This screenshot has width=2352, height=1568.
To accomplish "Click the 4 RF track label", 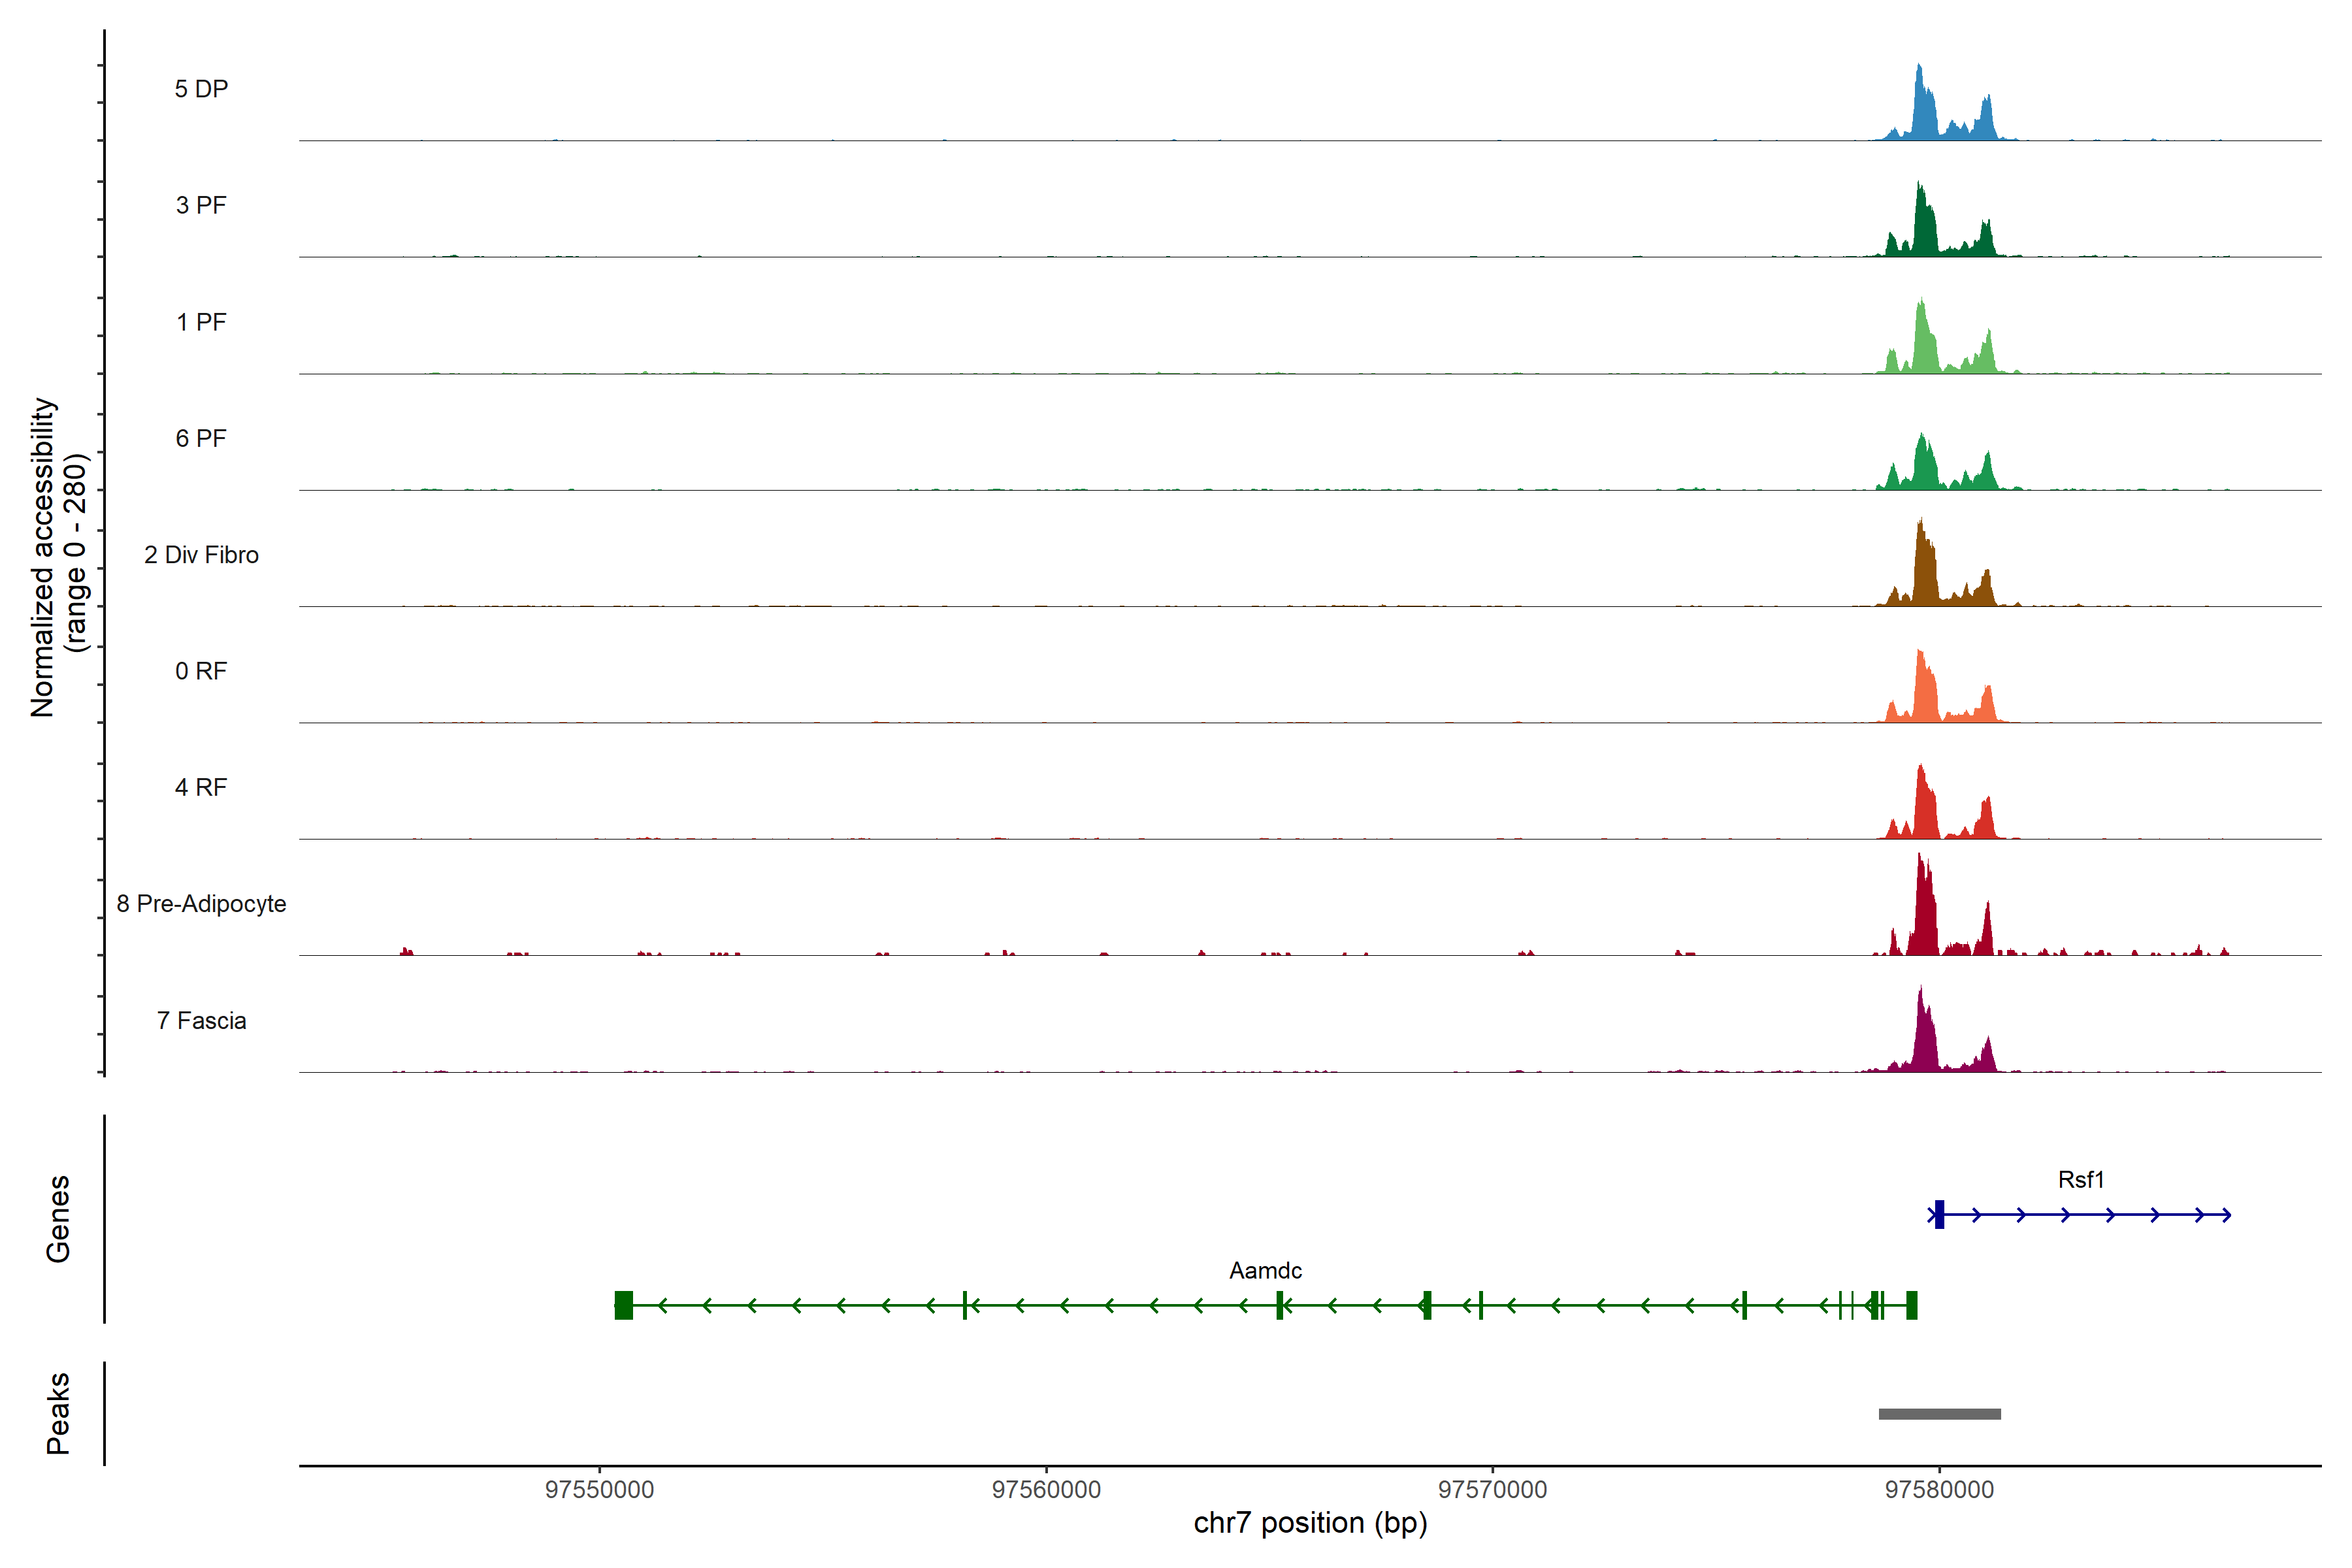I will pos(201,787).
